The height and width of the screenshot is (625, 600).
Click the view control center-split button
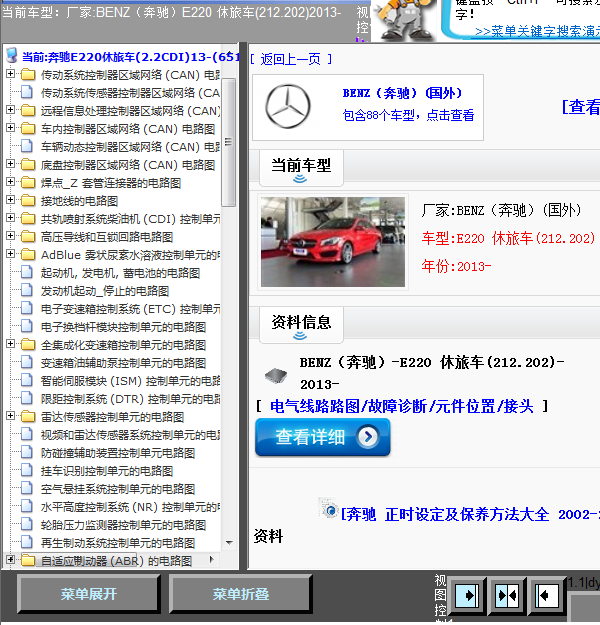pos(507,596)
